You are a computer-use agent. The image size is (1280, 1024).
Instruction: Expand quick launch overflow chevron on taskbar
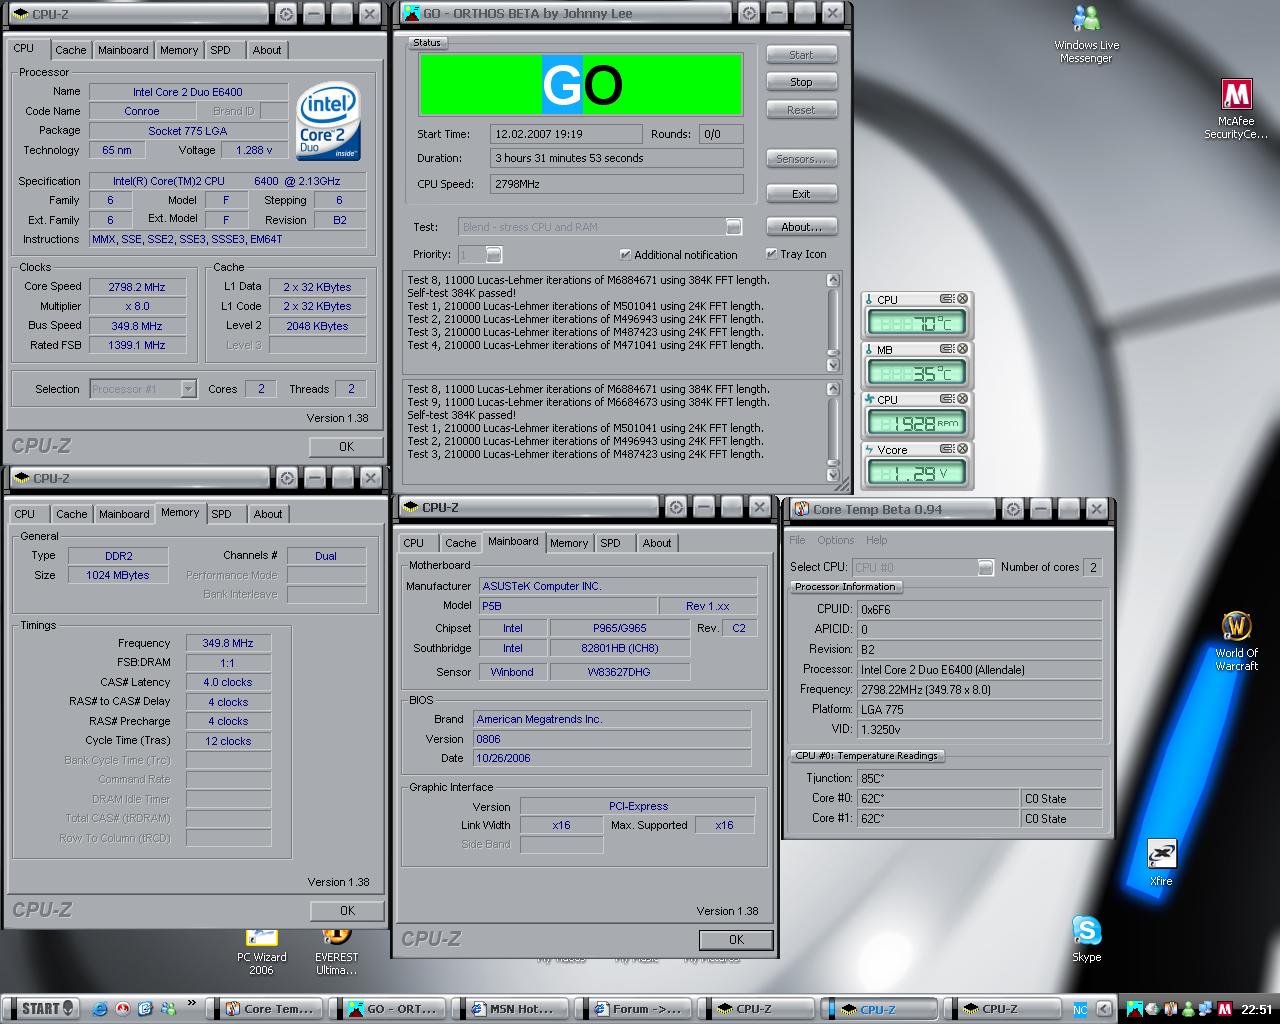point(191,1005)
